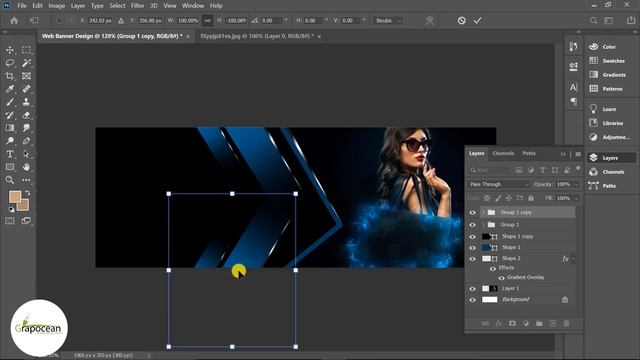The image size is (640, 360).
Task: Select the Path Selection tool
Action: click(x=26, y=154)
